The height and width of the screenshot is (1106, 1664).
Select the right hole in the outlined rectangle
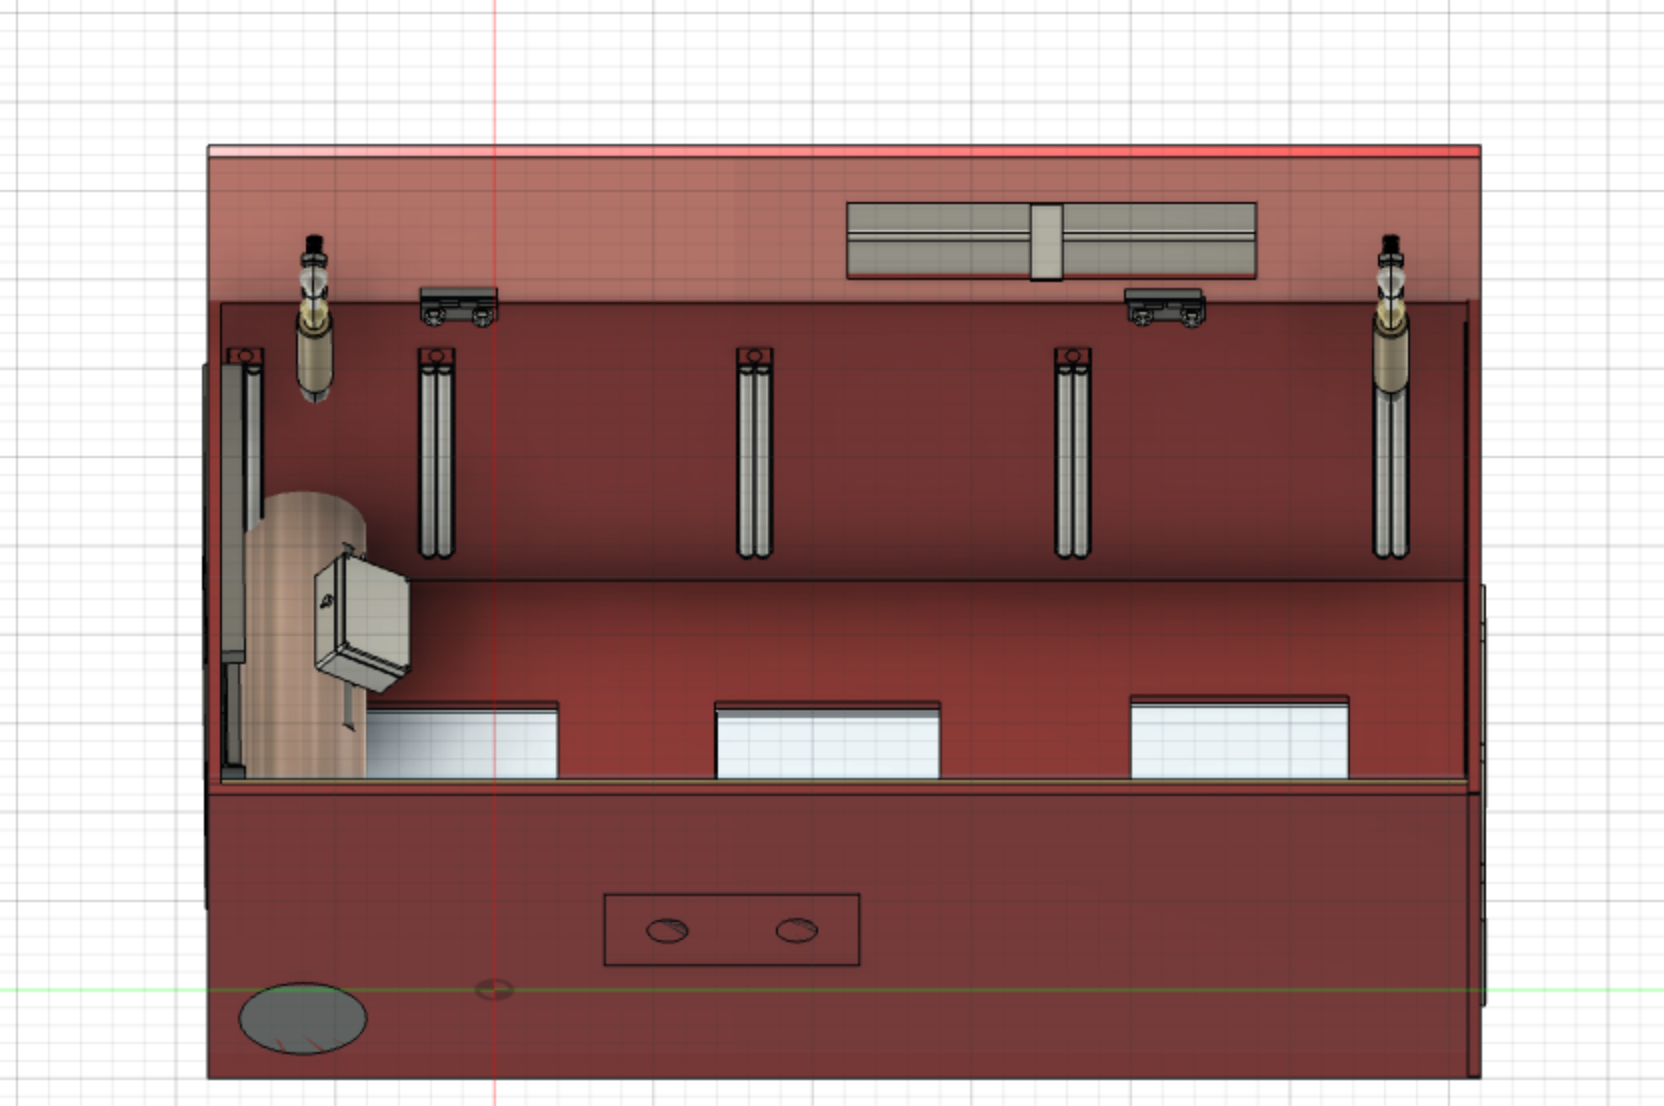(x=797, y=931)
